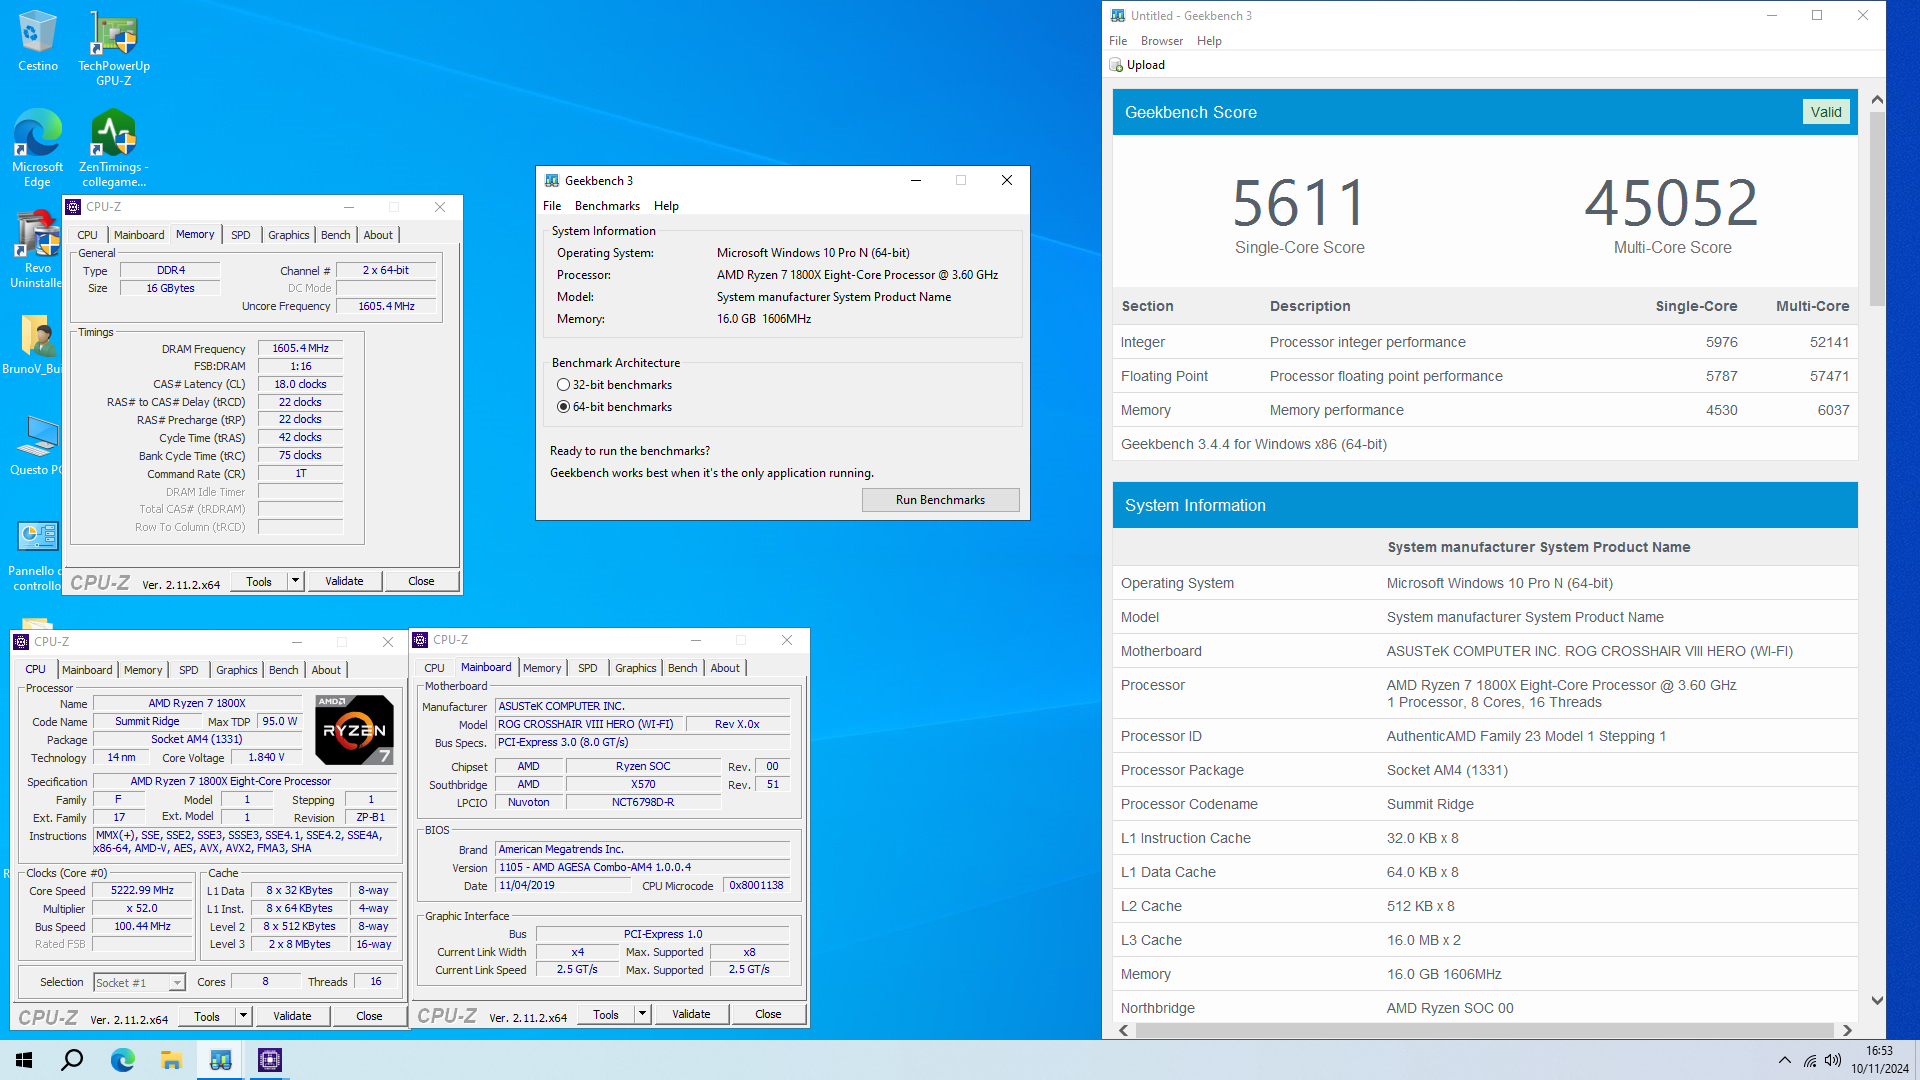
Task: Select 64-bit benchmarks radio button
Action: click(564, 407)
